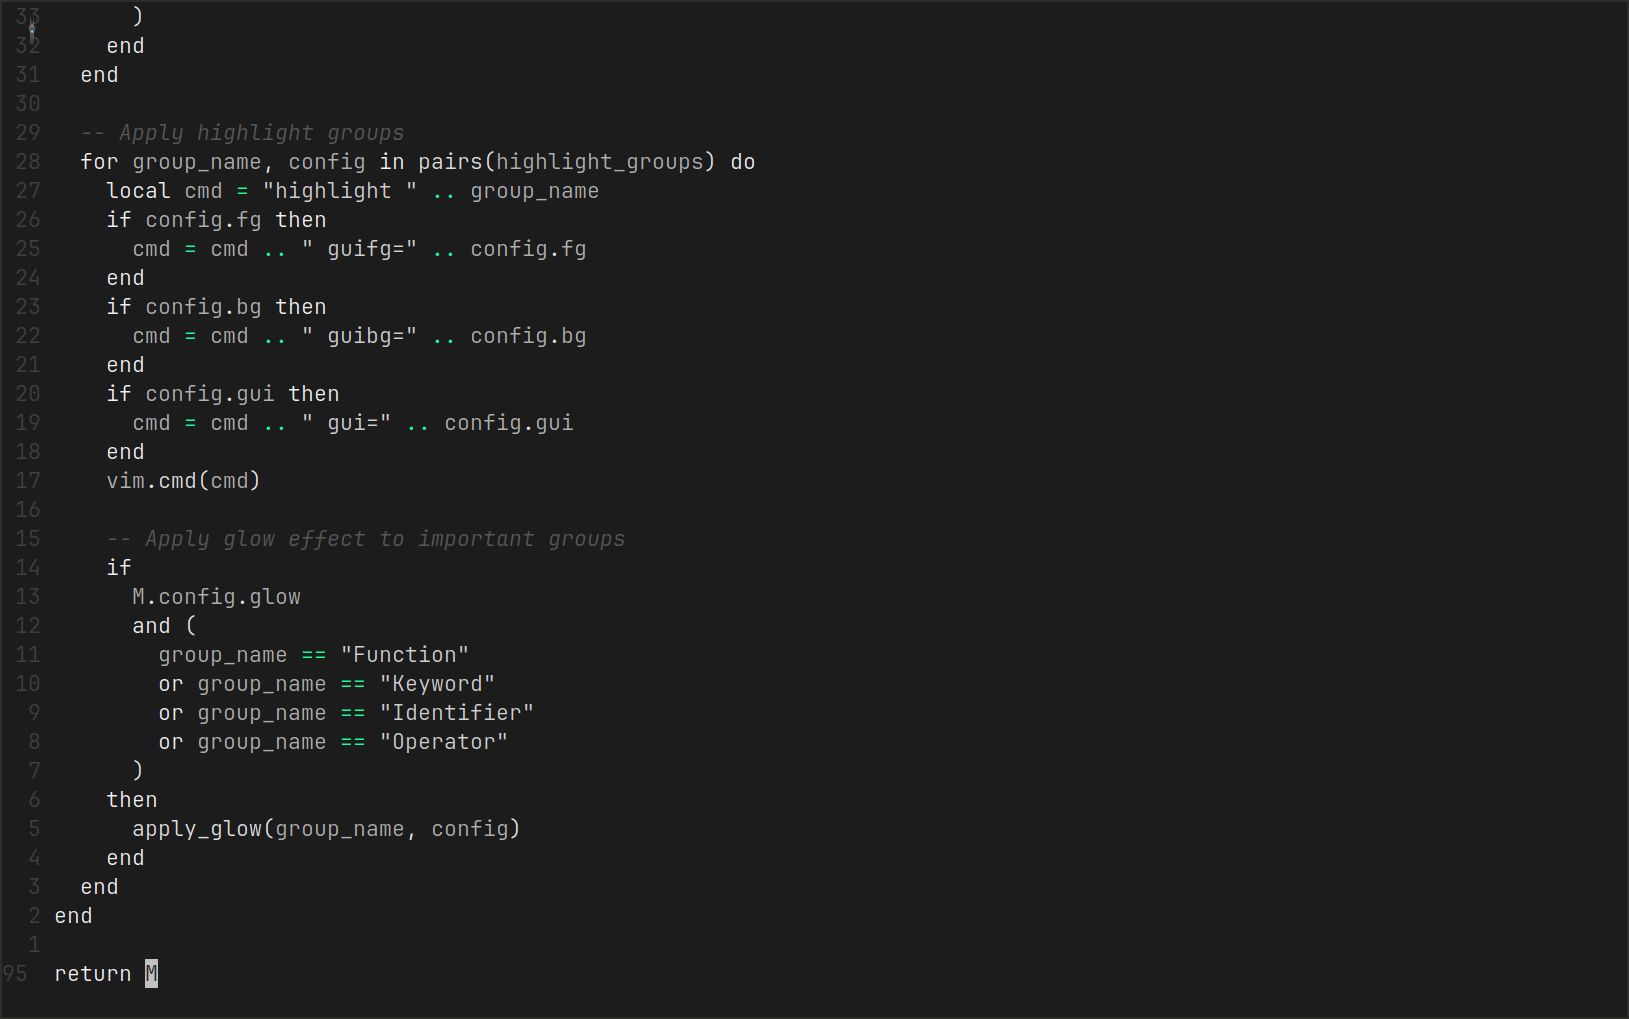Image resolution: width=1629 pixels, height=1019 pixels.
Task: Click the "pairs" function name
Action: [x=450, y=162]
